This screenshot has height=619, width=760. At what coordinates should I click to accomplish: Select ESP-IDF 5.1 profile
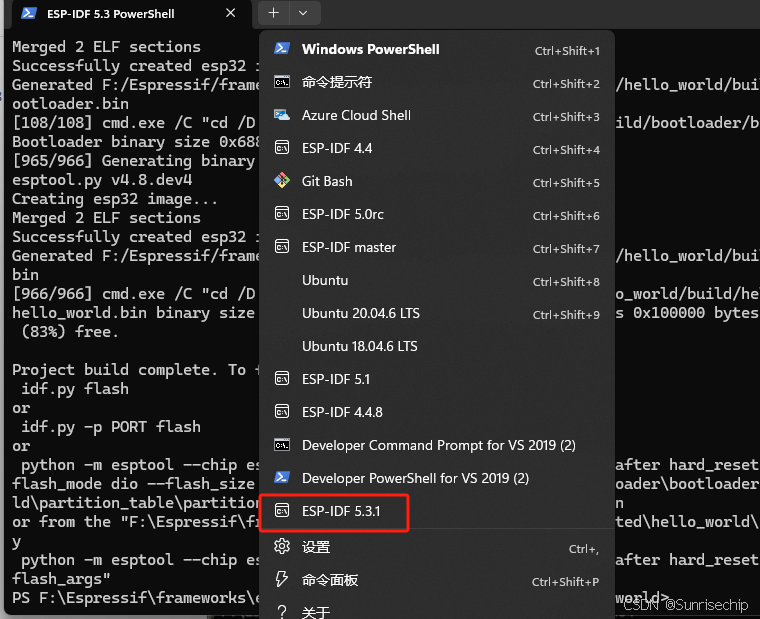437,379
